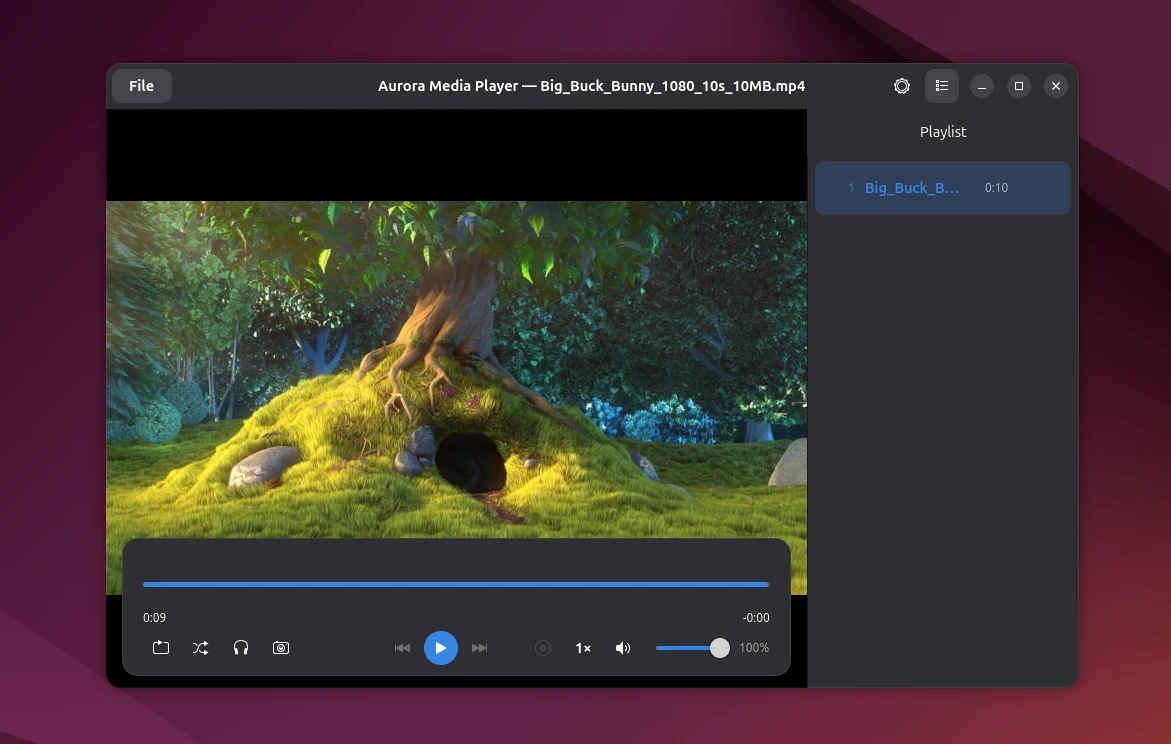Toggle repeat/loop playback
The width and height of the screenshot is (1171, 744).
(161, 648)
